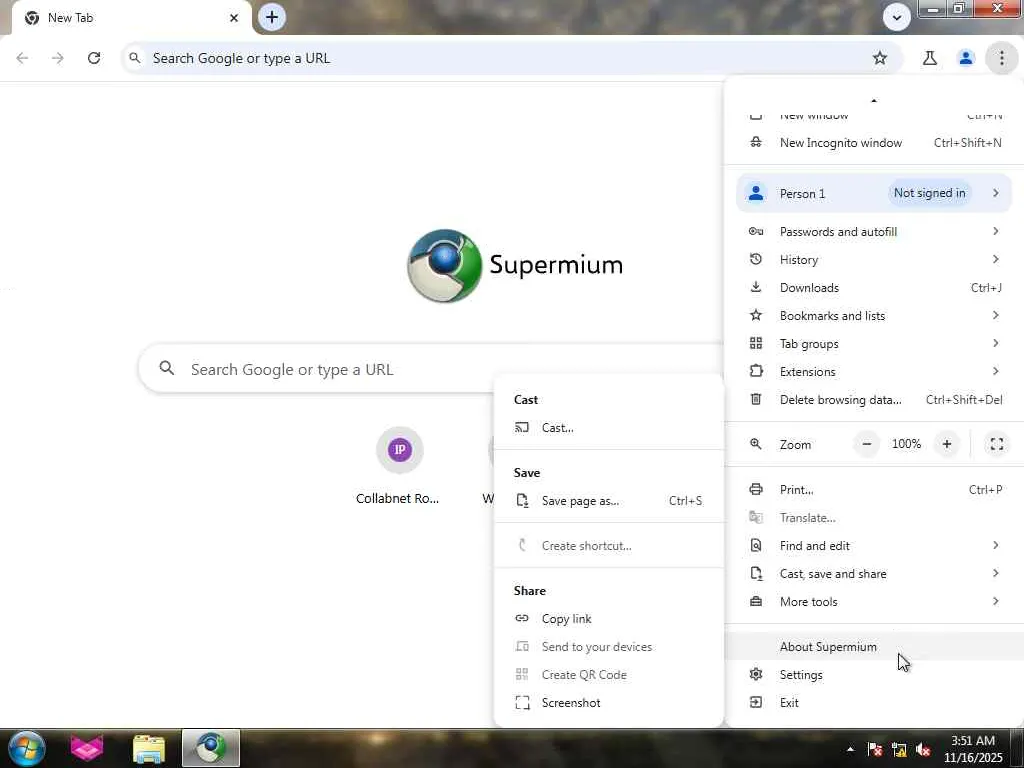The image size is (1024, 768).
Task: Expand the More tools submenu
Action: [874, 601]
